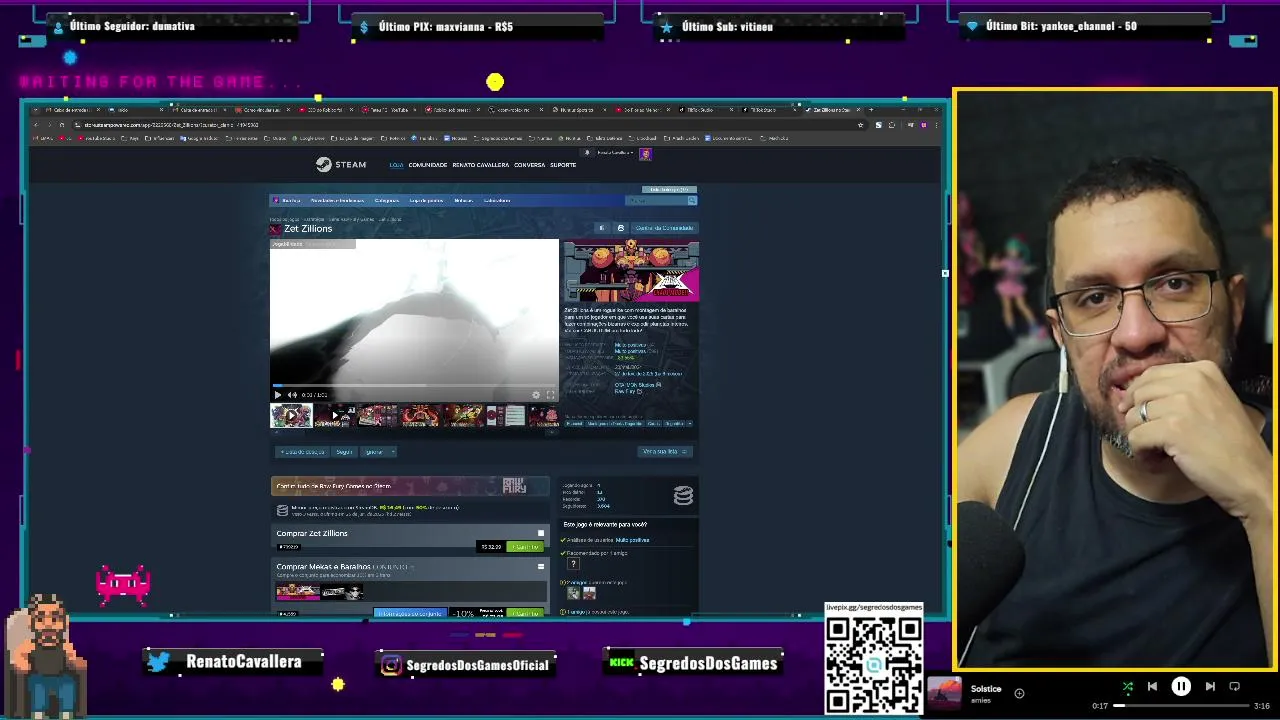Open bundle information button

410,613
